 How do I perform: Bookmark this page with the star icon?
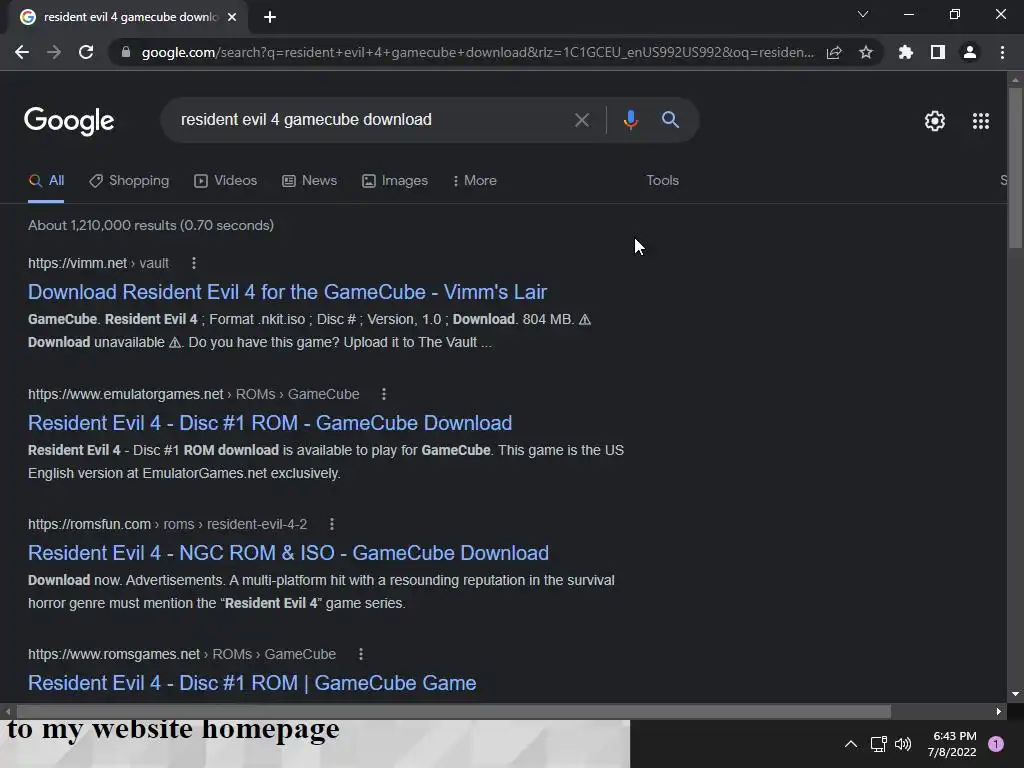click(866, 52)
